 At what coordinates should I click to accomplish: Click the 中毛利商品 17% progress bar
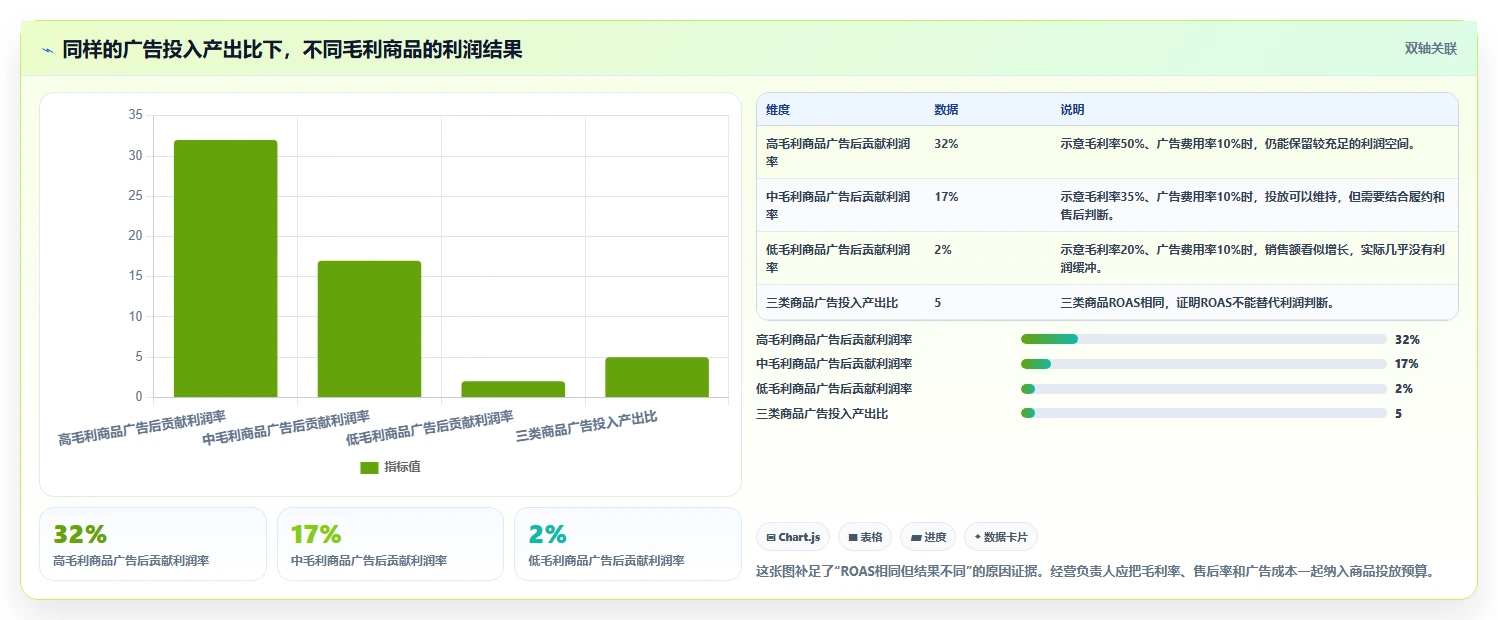tap(1203, 364)
